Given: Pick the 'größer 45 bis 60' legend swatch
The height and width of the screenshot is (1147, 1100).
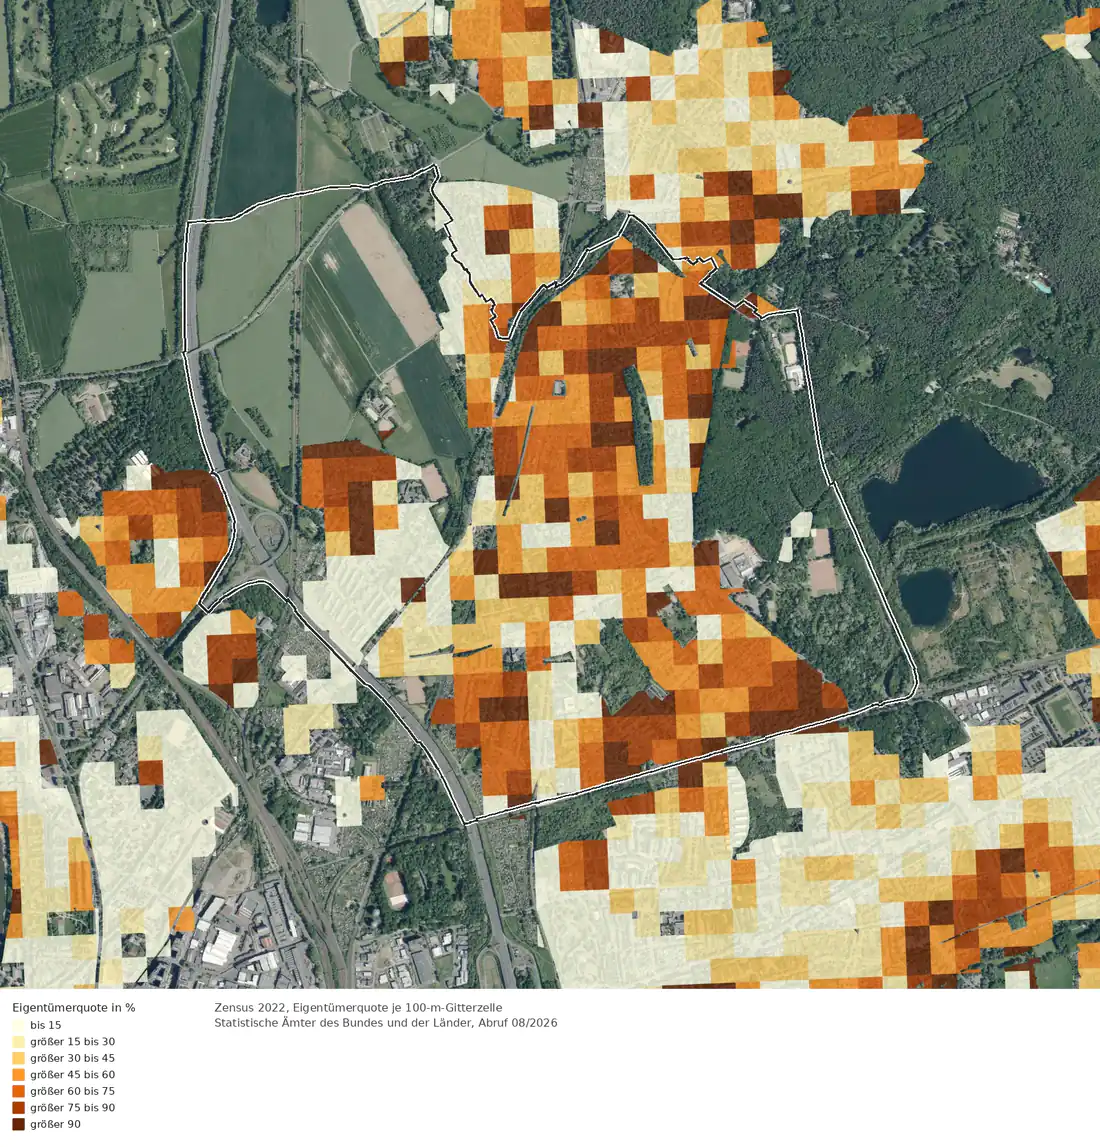Looking at the screenshot, I should (x=18, y=1075).
